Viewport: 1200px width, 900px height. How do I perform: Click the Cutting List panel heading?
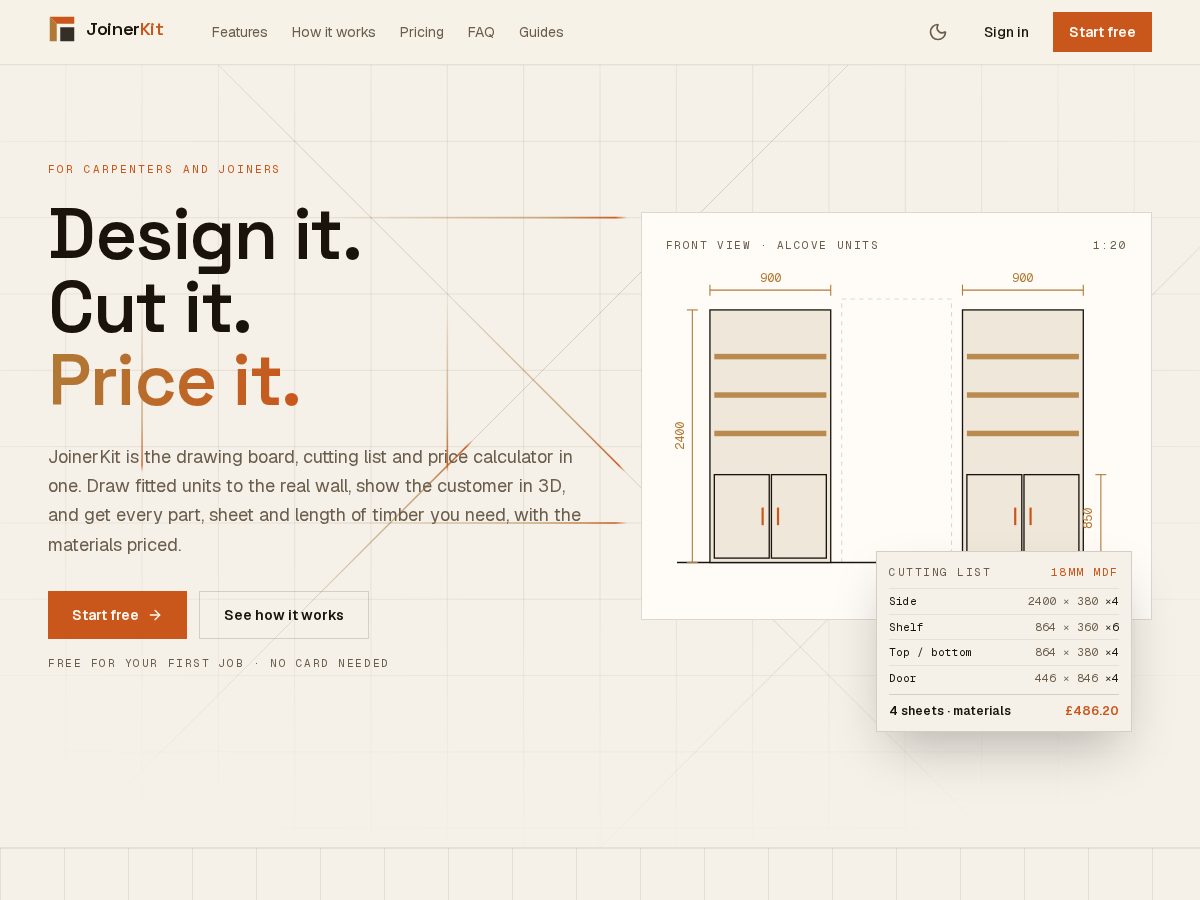940,573
